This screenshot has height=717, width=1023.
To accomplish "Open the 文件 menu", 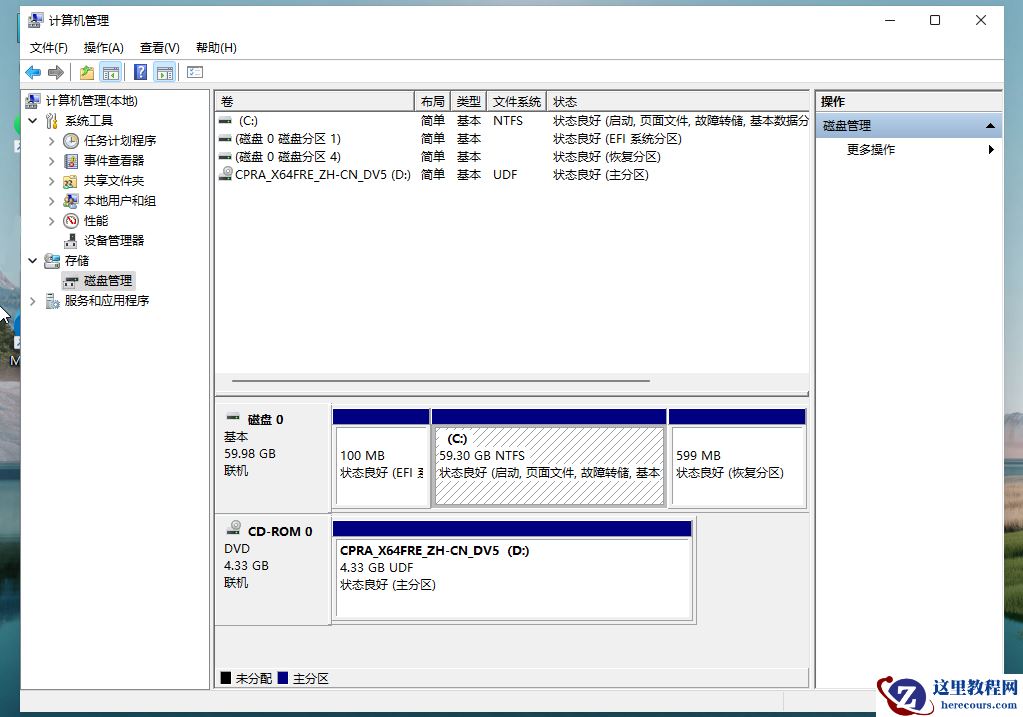I will [48, 47].
